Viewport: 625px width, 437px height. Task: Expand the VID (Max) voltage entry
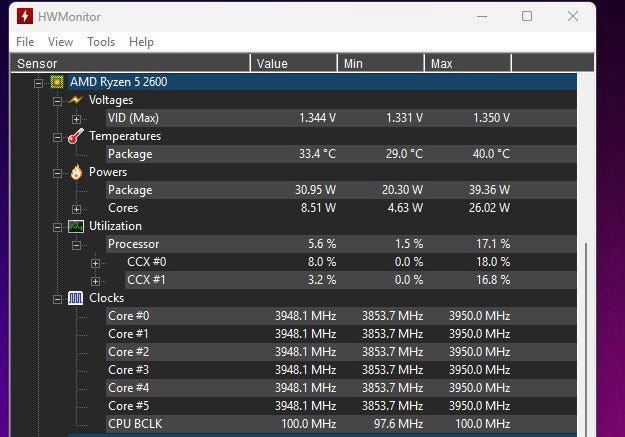click(x=76, y=119)
